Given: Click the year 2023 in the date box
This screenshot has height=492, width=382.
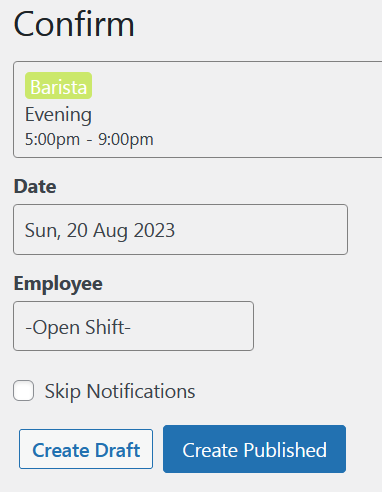Looking at the screenshot, I should click(154, 230).
